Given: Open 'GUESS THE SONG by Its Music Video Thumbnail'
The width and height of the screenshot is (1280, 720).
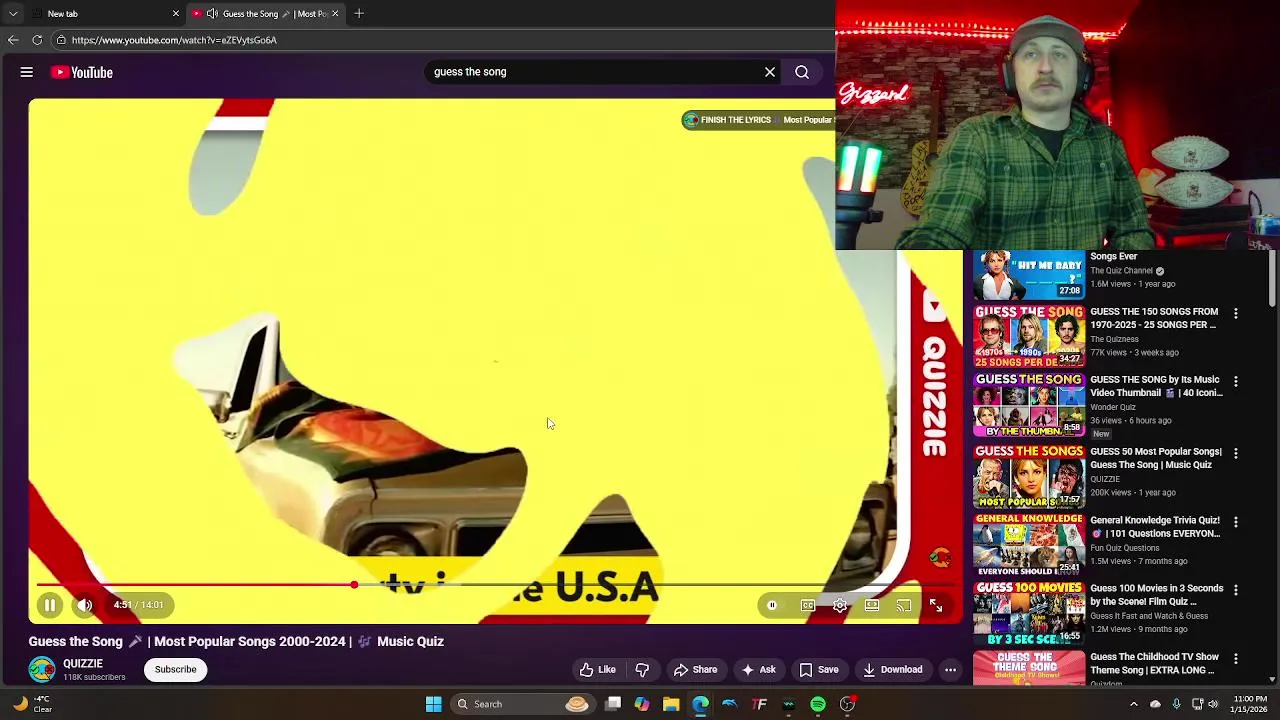Looking at the screenshot, I should point(1156,386).
